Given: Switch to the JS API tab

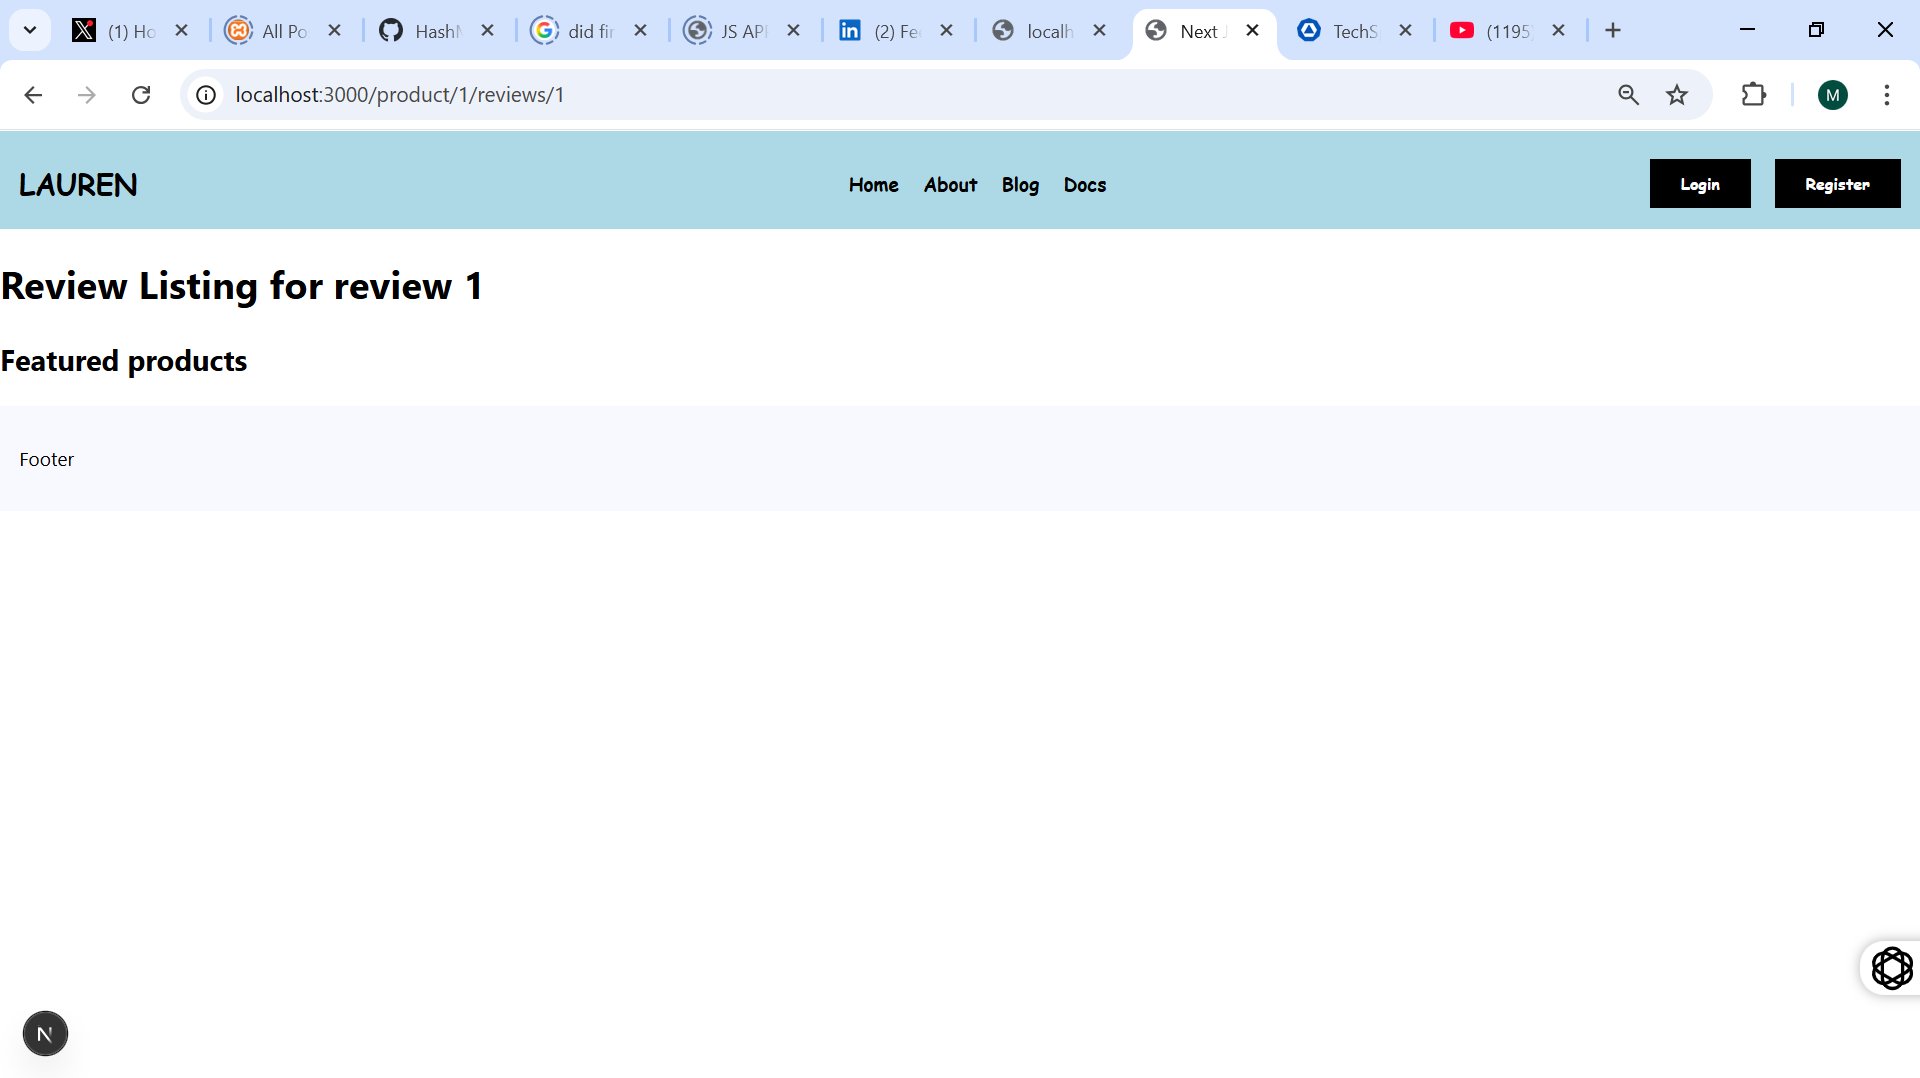Looking at the screenshot, I should coord(742,31).
